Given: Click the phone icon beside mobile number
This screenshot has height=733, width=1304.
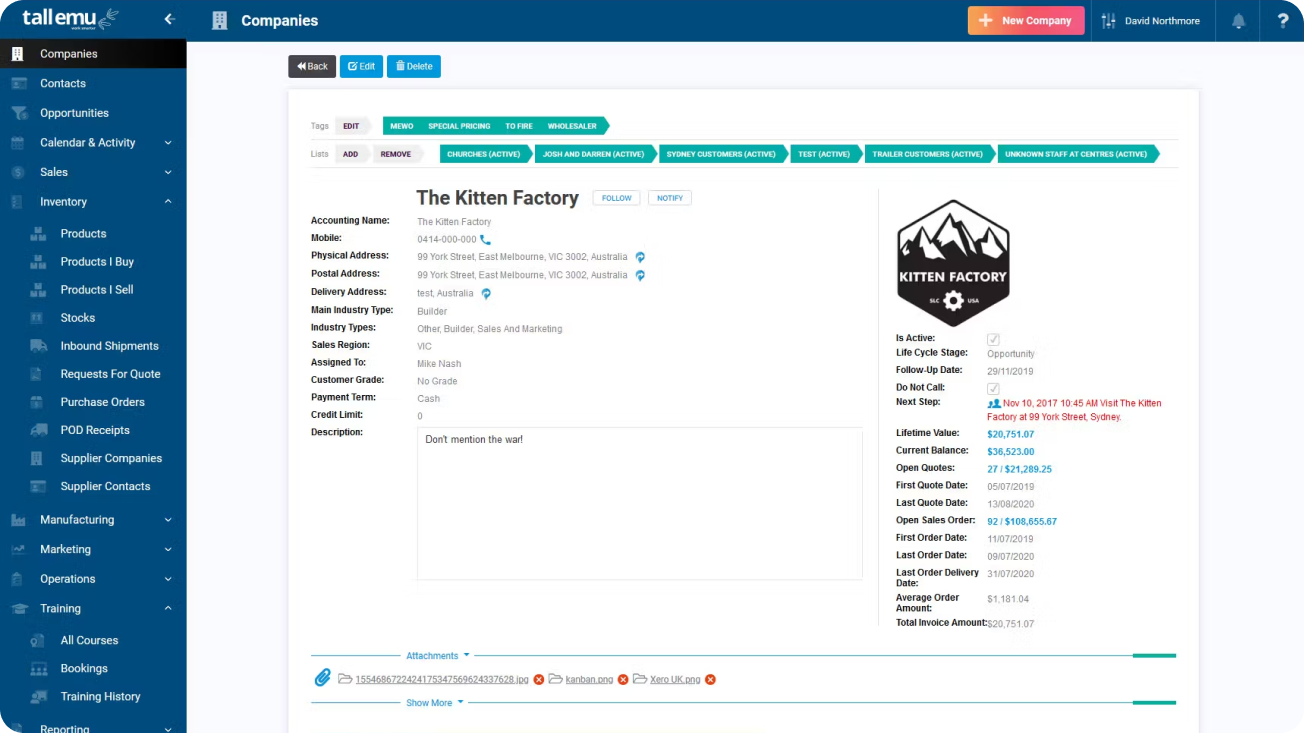Looking at the screenshot, I should pyautogui.click(x=485, y=240).
